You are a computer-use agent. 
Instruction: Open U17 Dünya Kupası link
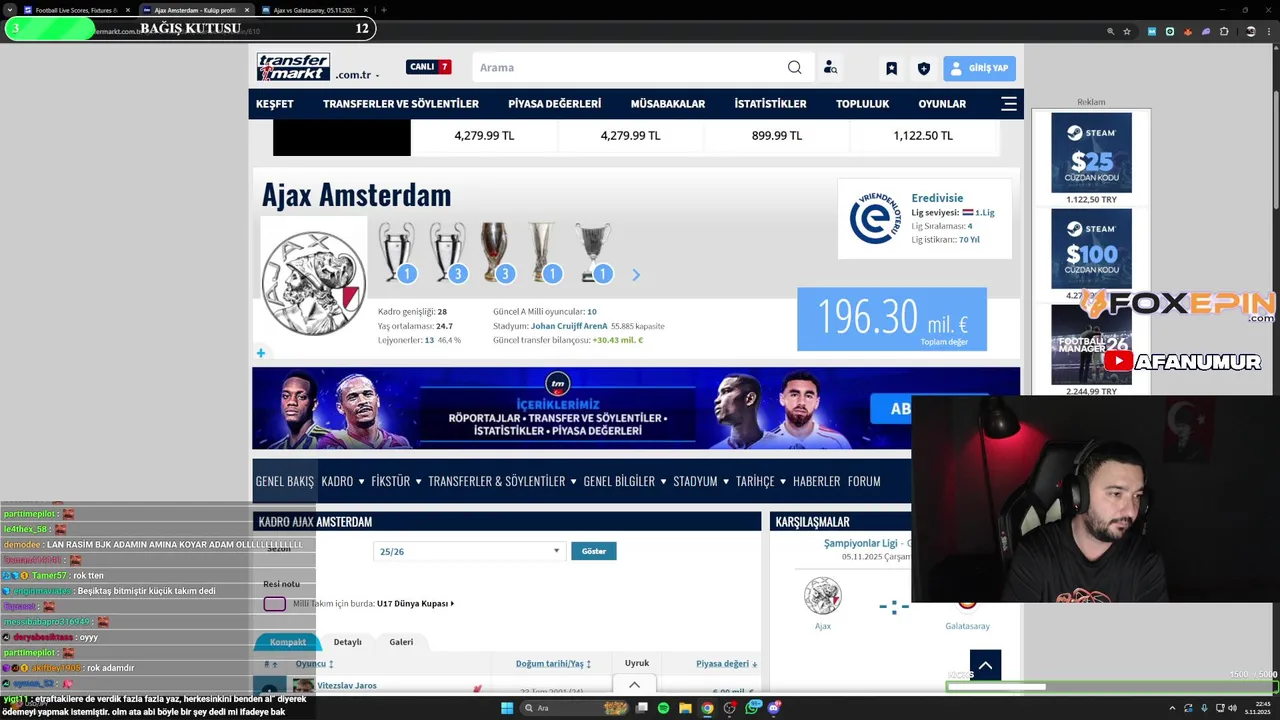414,604
